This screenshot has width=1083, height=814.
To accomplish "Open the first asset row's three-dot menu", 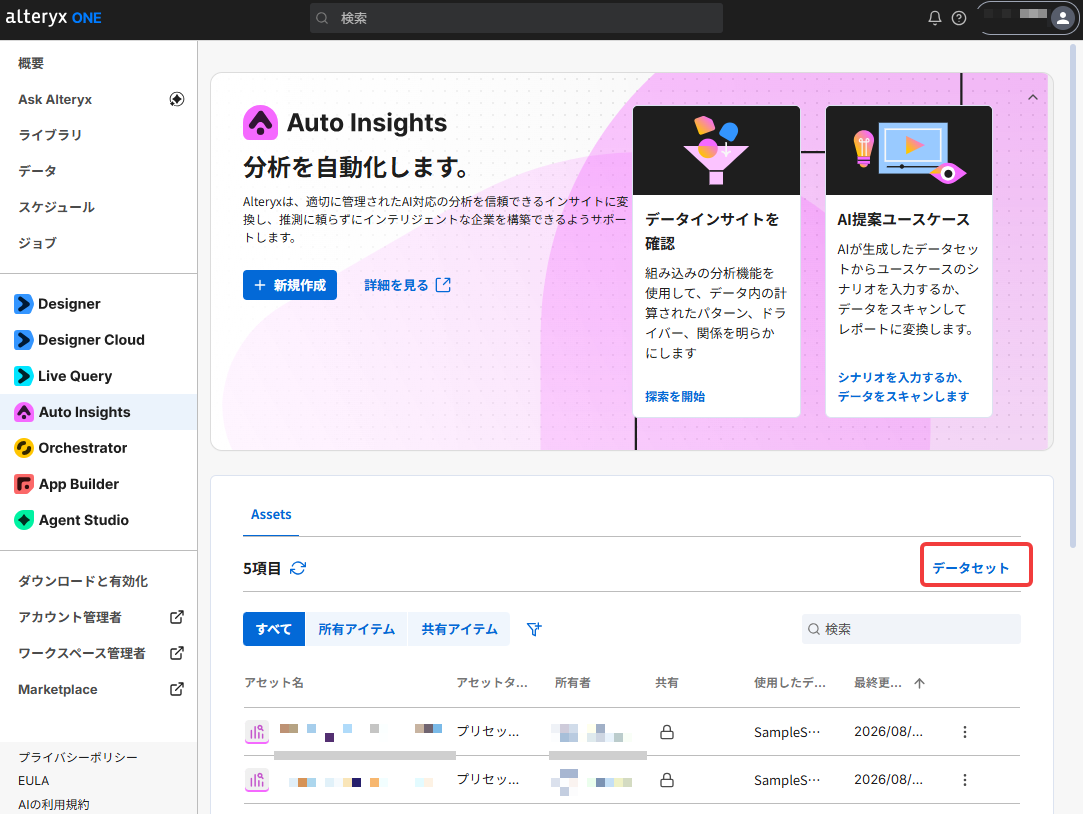I will (x=965, y=732).
